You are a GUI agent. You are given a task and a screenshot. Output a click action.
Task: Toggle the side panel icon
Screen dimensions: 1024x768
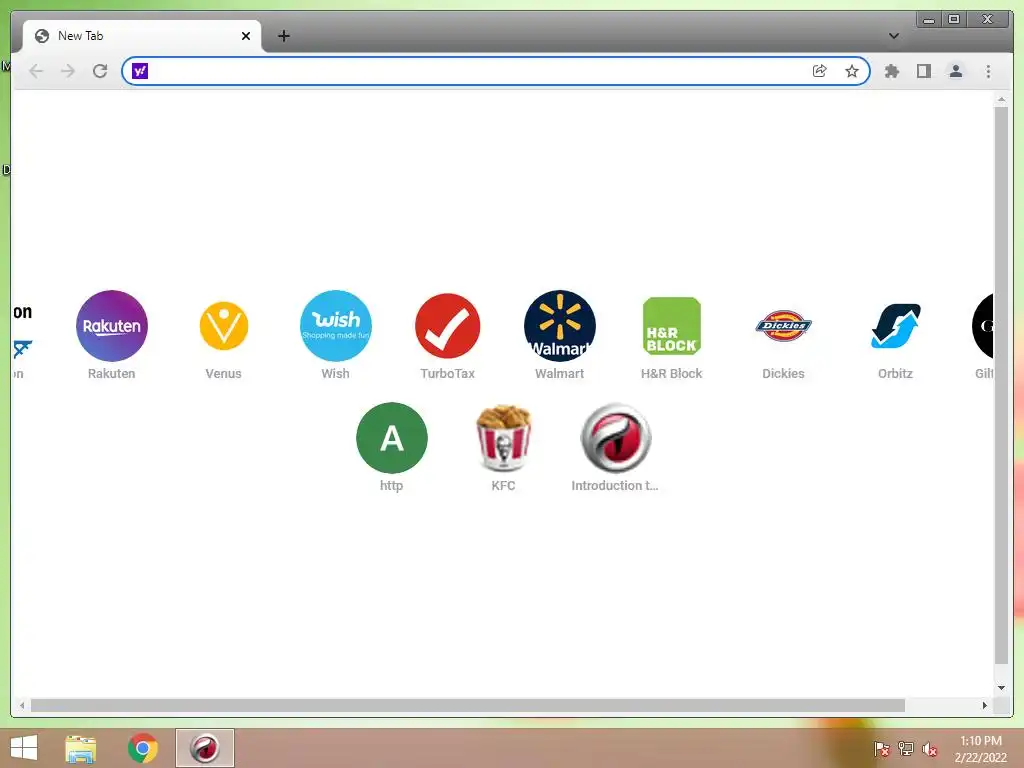coord(923,71)
